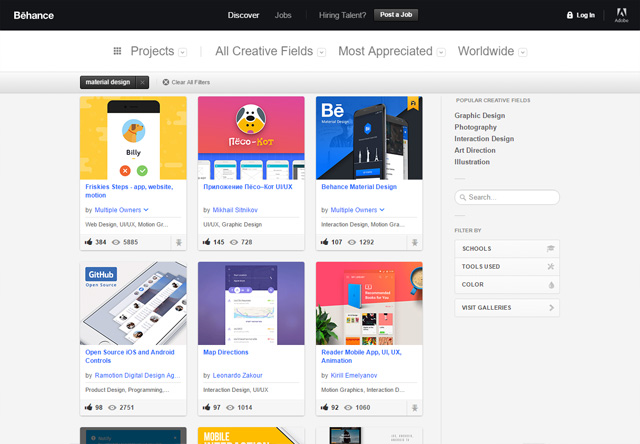Open Пёсо-Кот project thumbnail
The width and height of the screenshot is (640, 444).
[x=251, y=138]
